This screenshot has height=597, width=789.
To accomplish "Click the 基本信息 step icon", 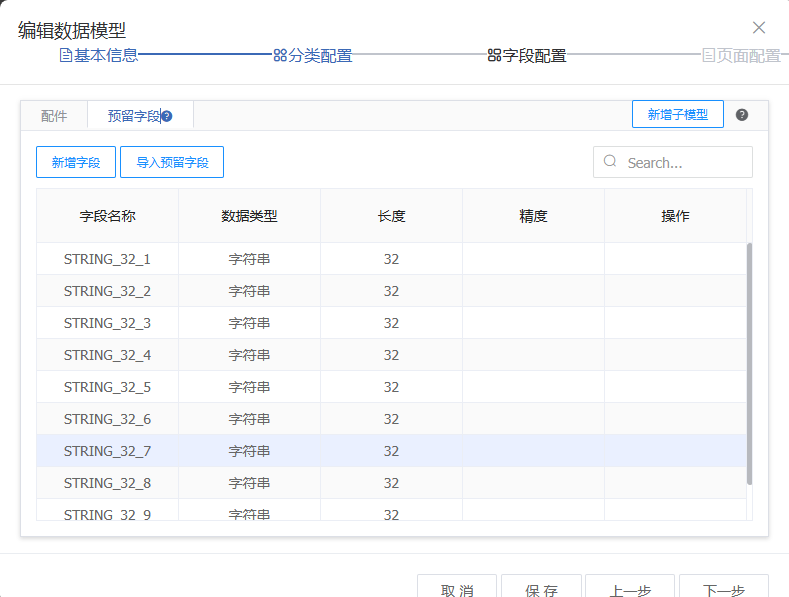I will point(66,56).
